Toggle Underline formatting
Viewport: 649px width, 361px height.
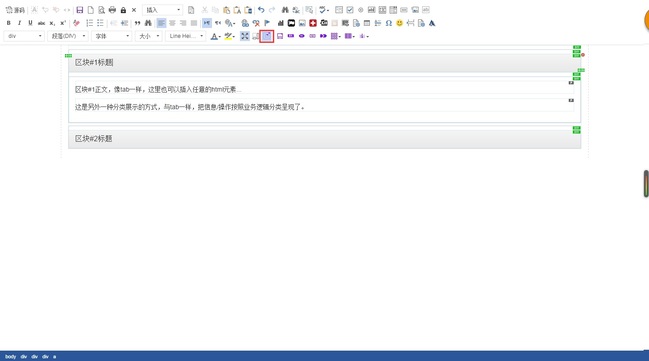(30, 23)
